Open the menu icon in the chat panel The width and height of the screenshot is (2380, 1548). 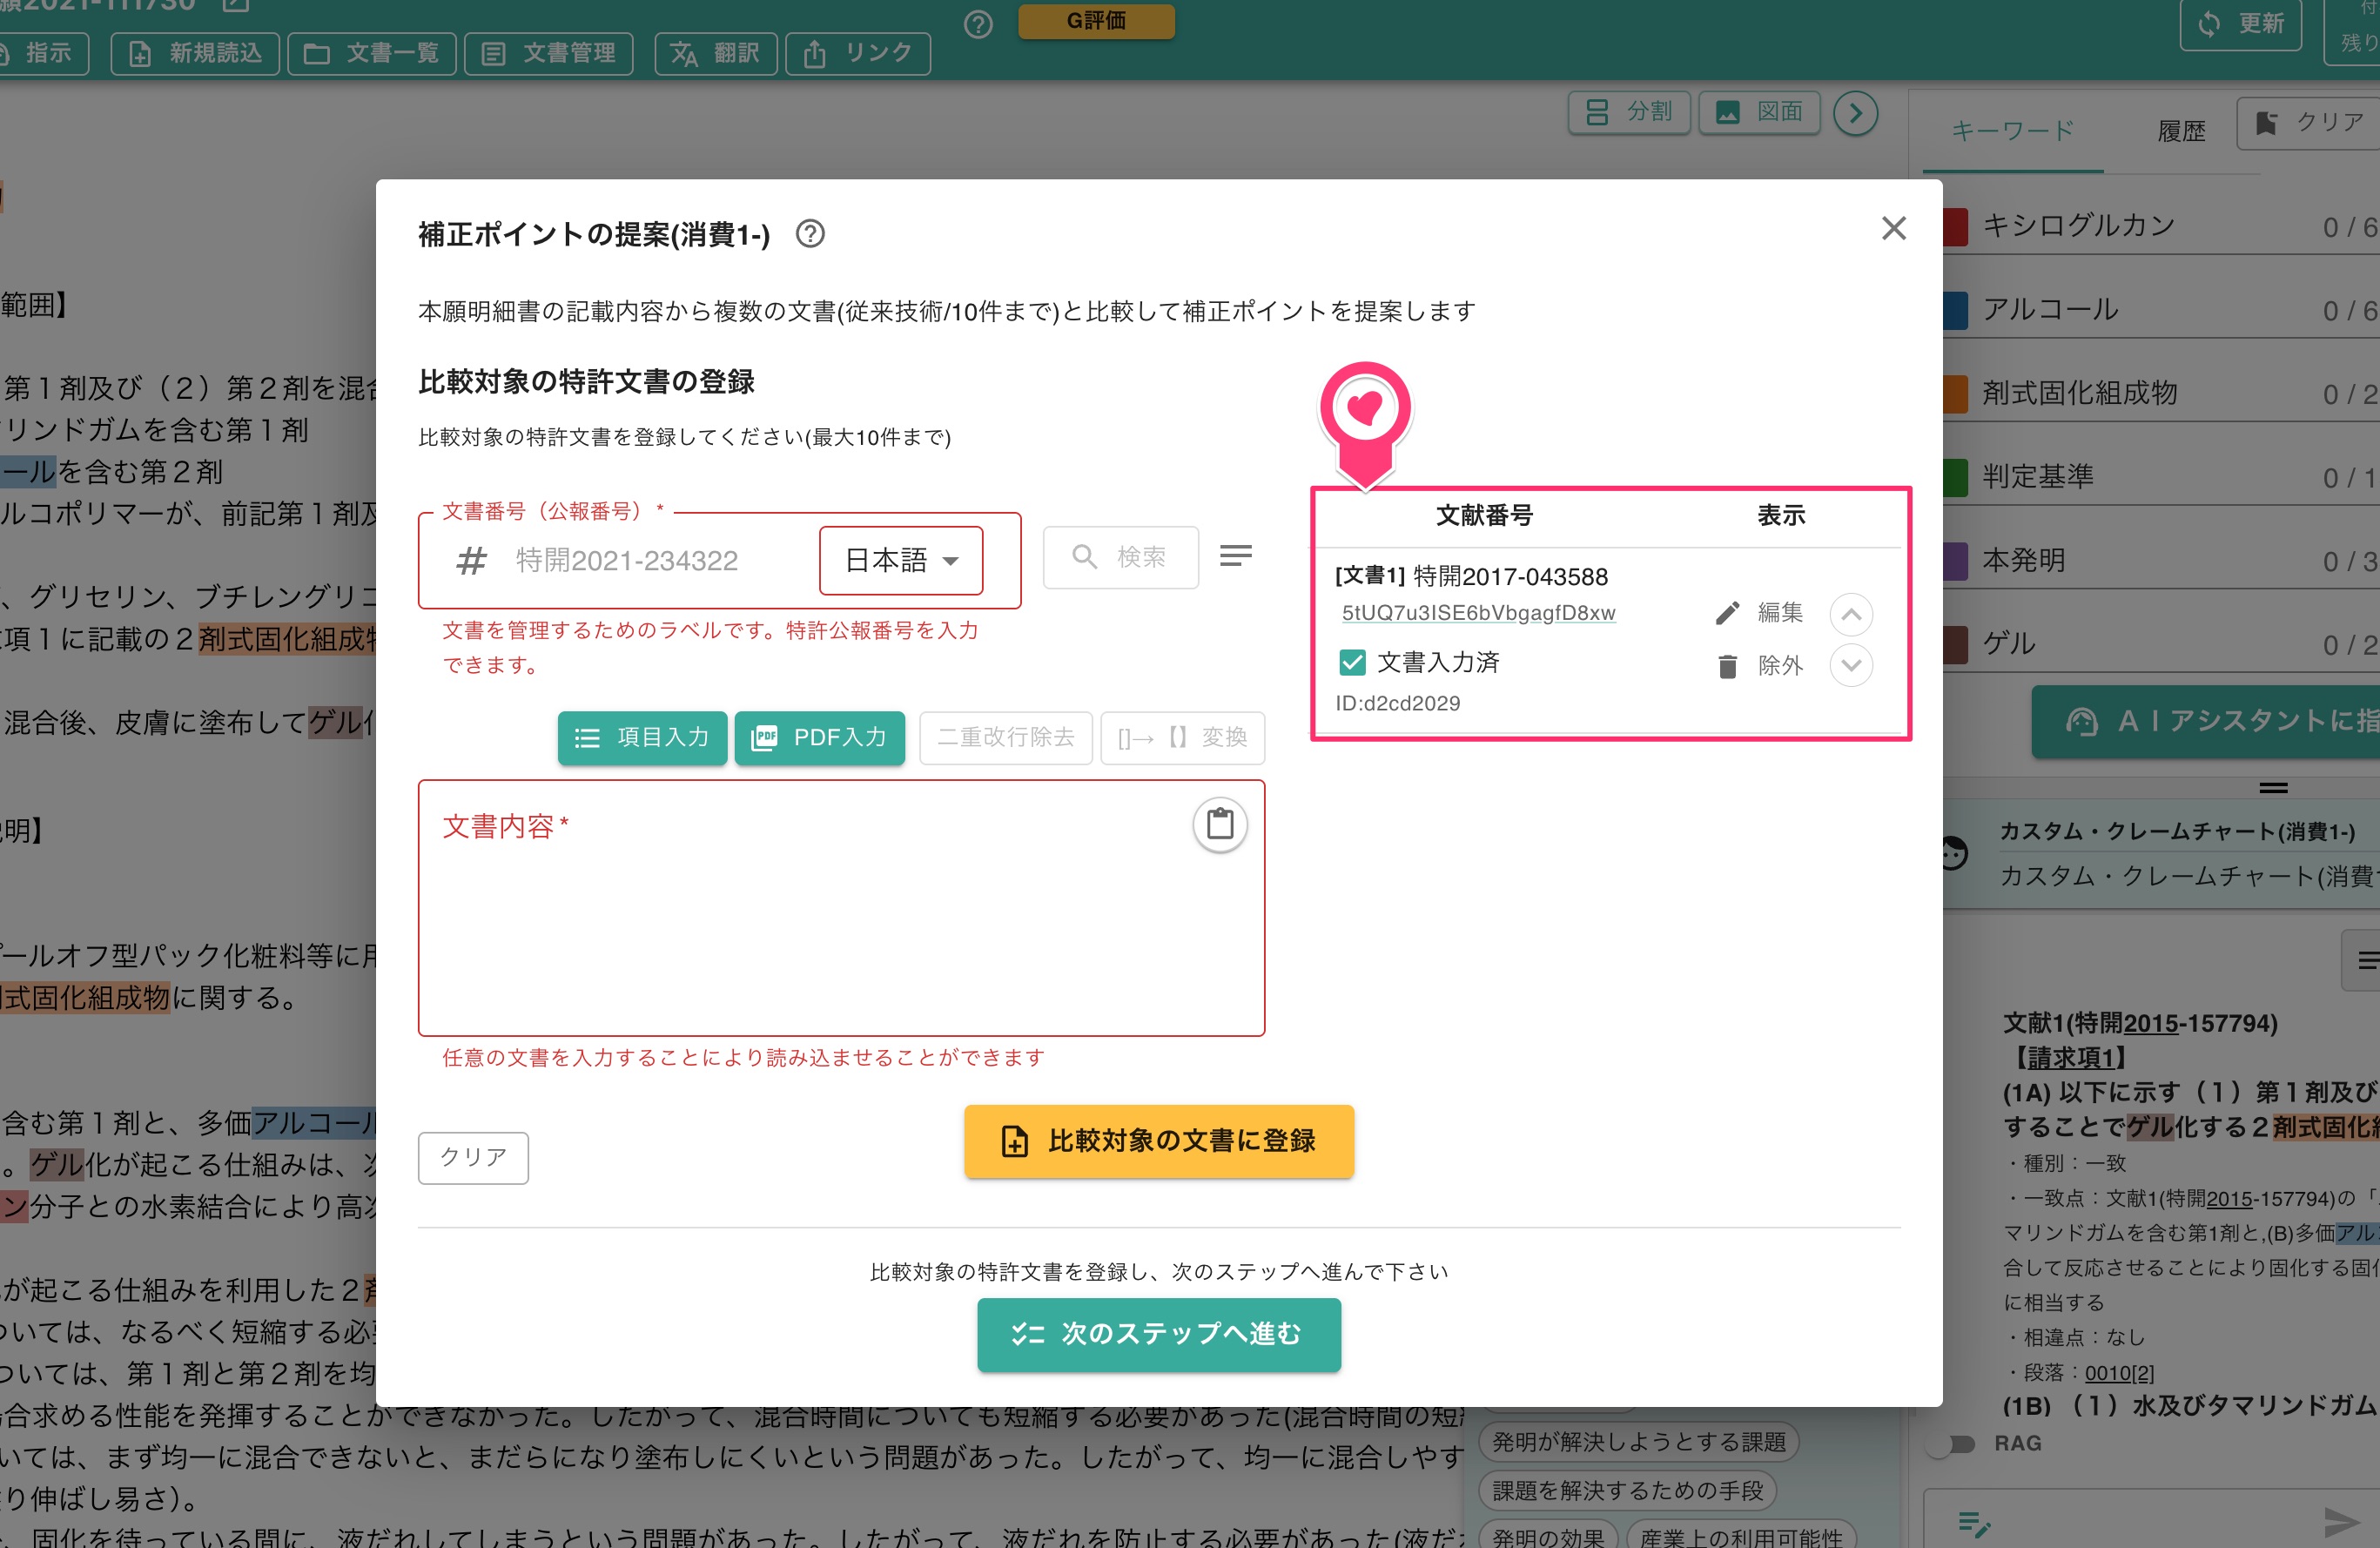pyautogui.click(x=2366, y=960)
